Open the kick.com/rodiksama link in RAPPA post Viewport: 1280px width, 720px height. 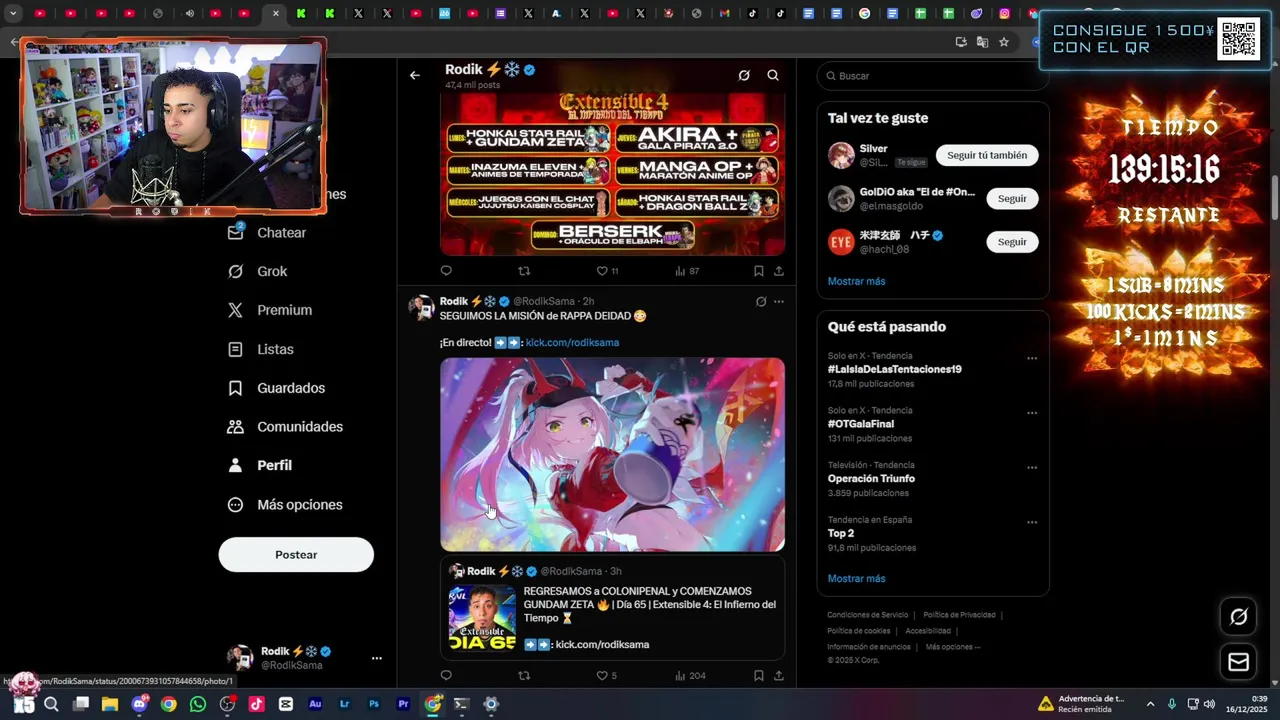(x=572, y=342)
